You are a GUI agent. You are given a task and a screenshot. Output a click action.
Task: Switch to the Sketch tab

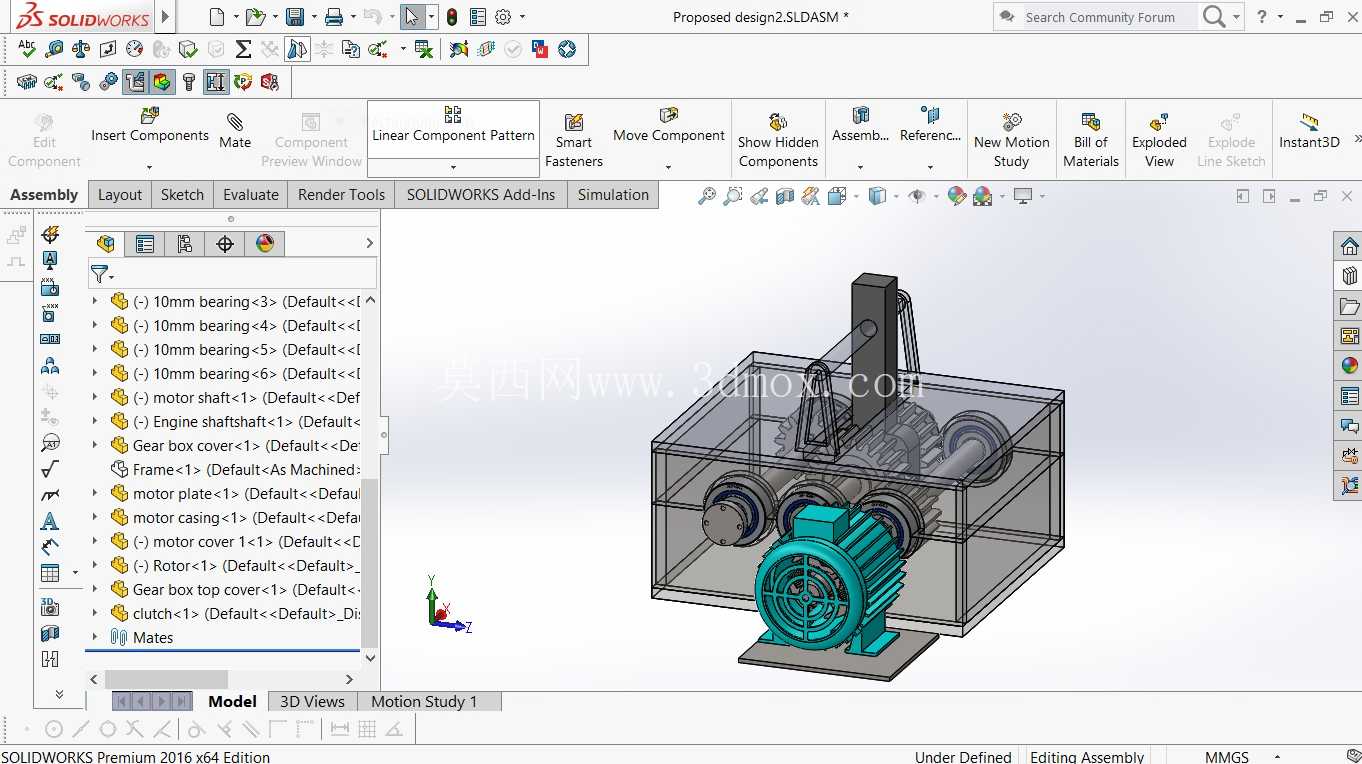(x=182, y=195)
